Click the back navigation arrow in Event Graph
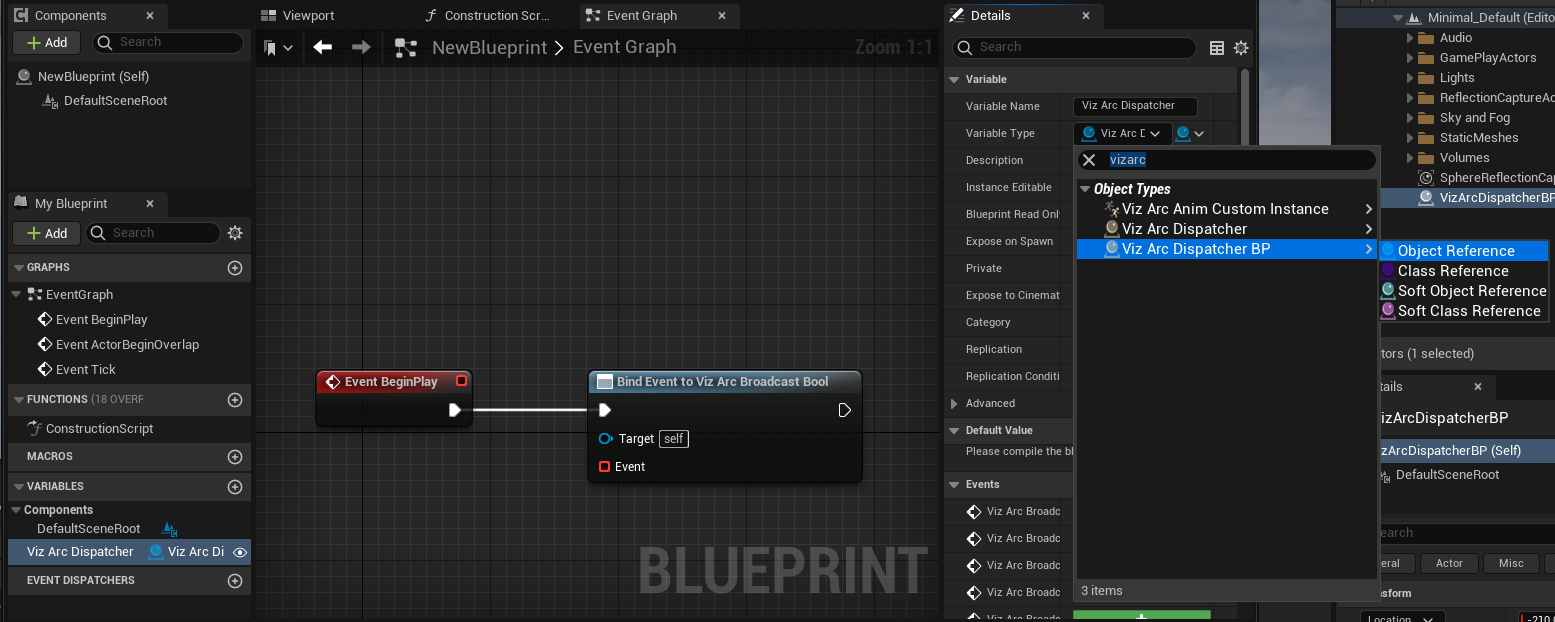 click(x=322, y=47)
